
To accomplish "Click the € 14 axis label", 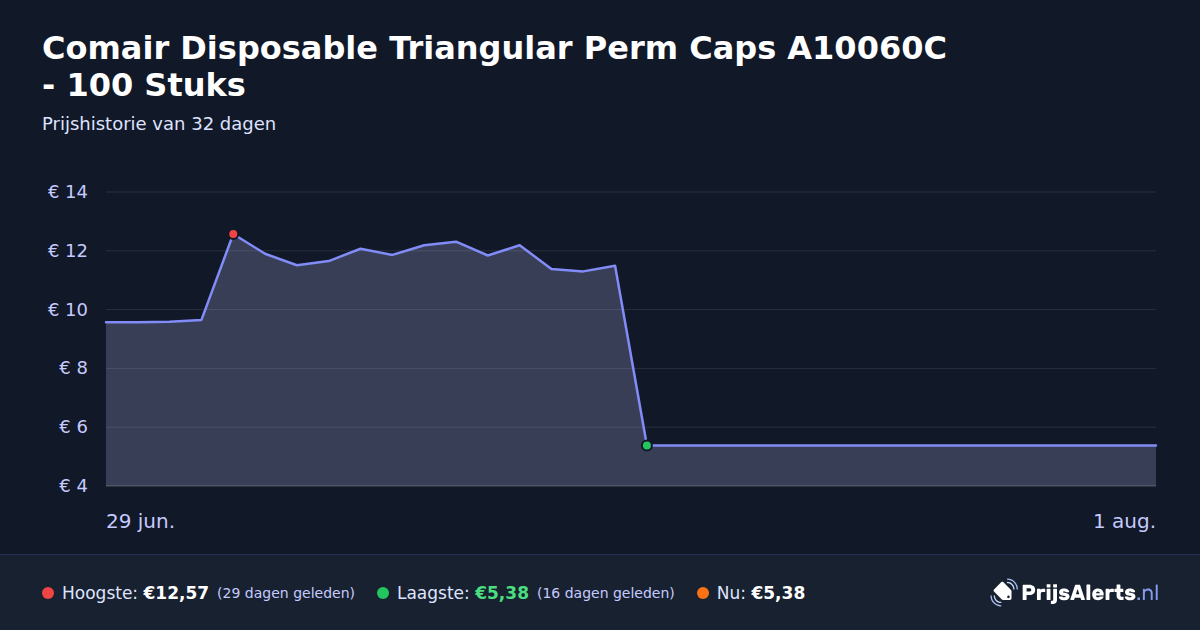I will 68,192.
